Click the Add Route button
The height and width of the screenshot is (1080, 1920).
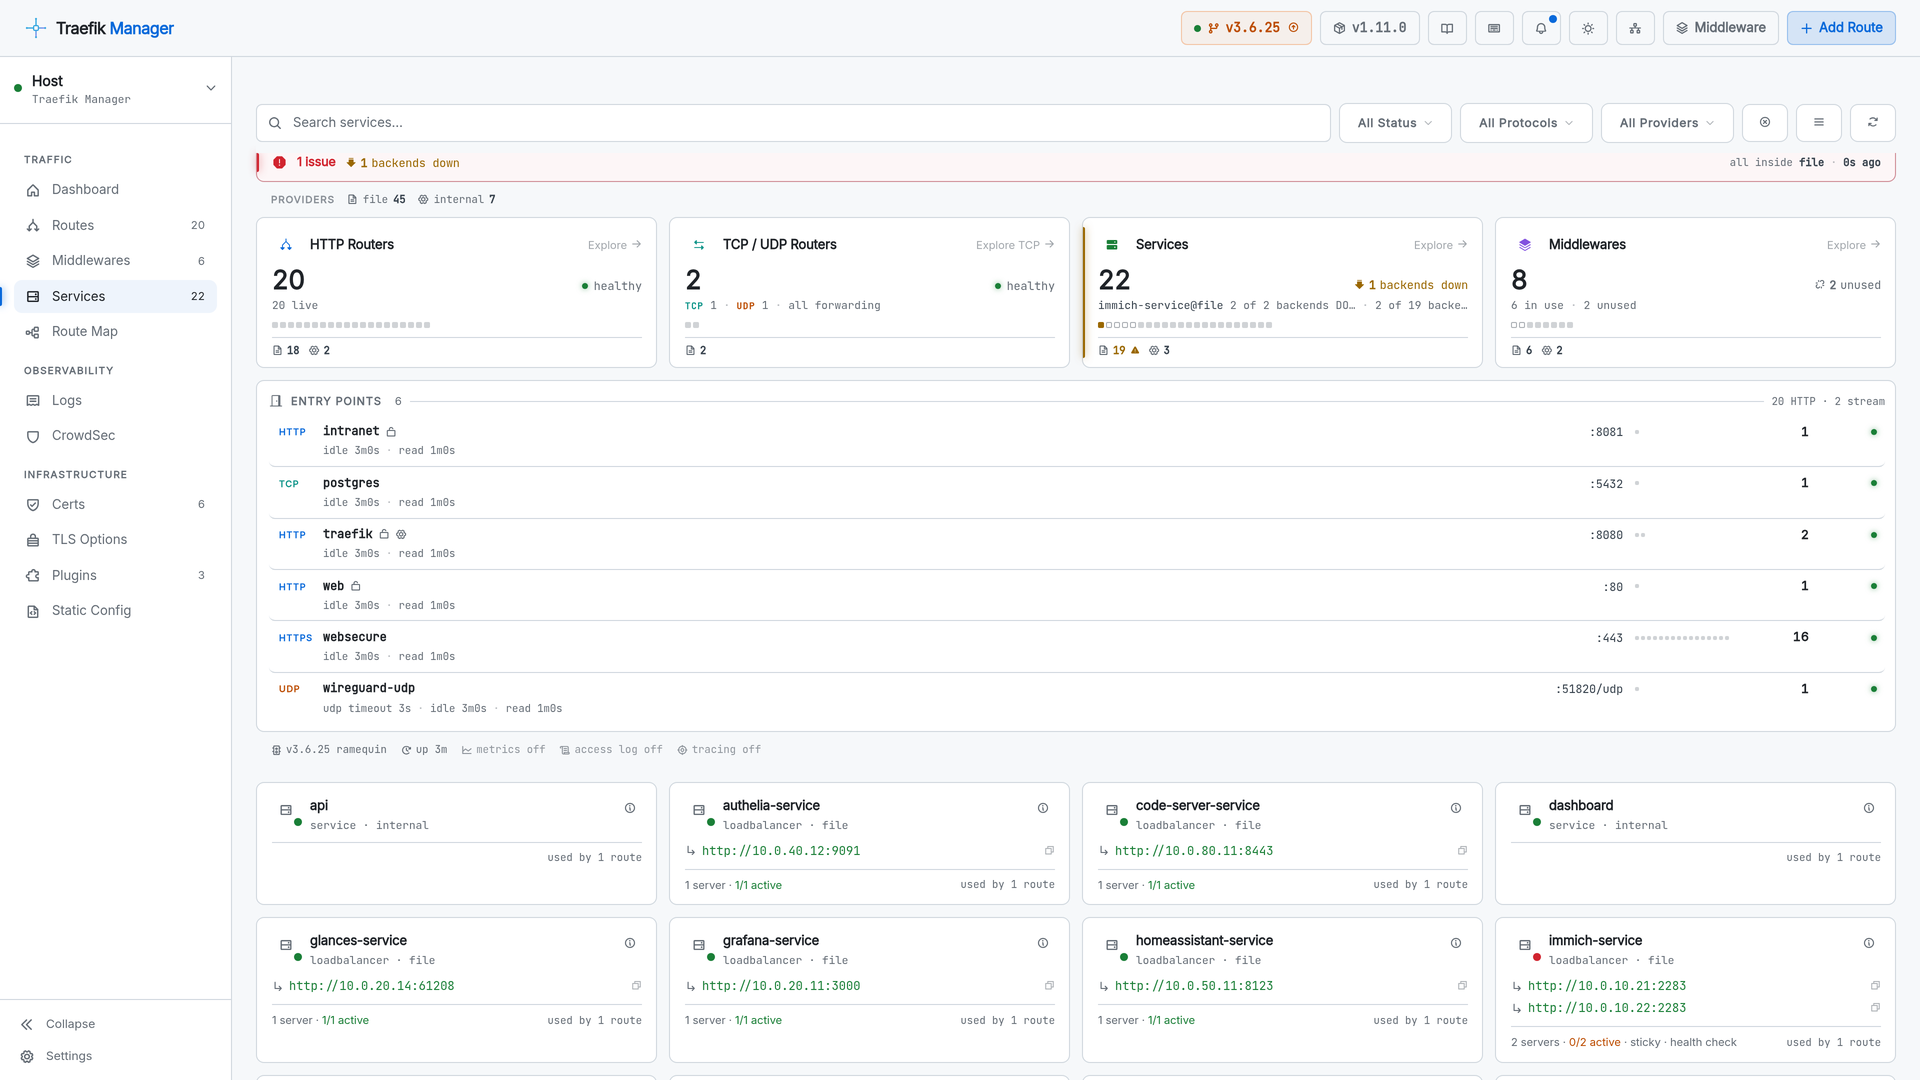tap(1841, 28)
